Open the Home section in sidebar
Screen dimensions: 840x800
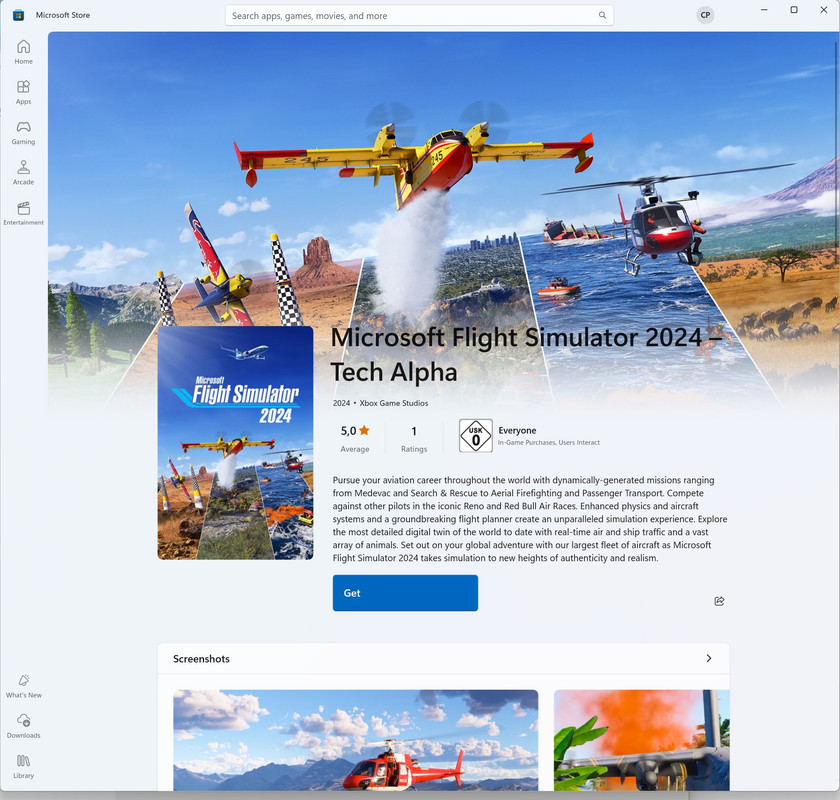pos(24,52)
